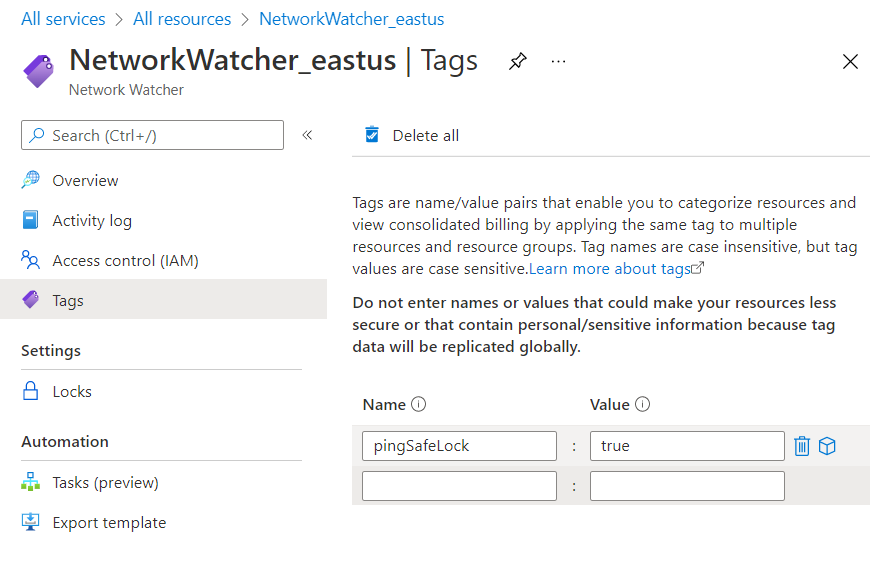Select Tags in the sidebar
This screenshot has height=565, width=883.
tap(68, 300)
